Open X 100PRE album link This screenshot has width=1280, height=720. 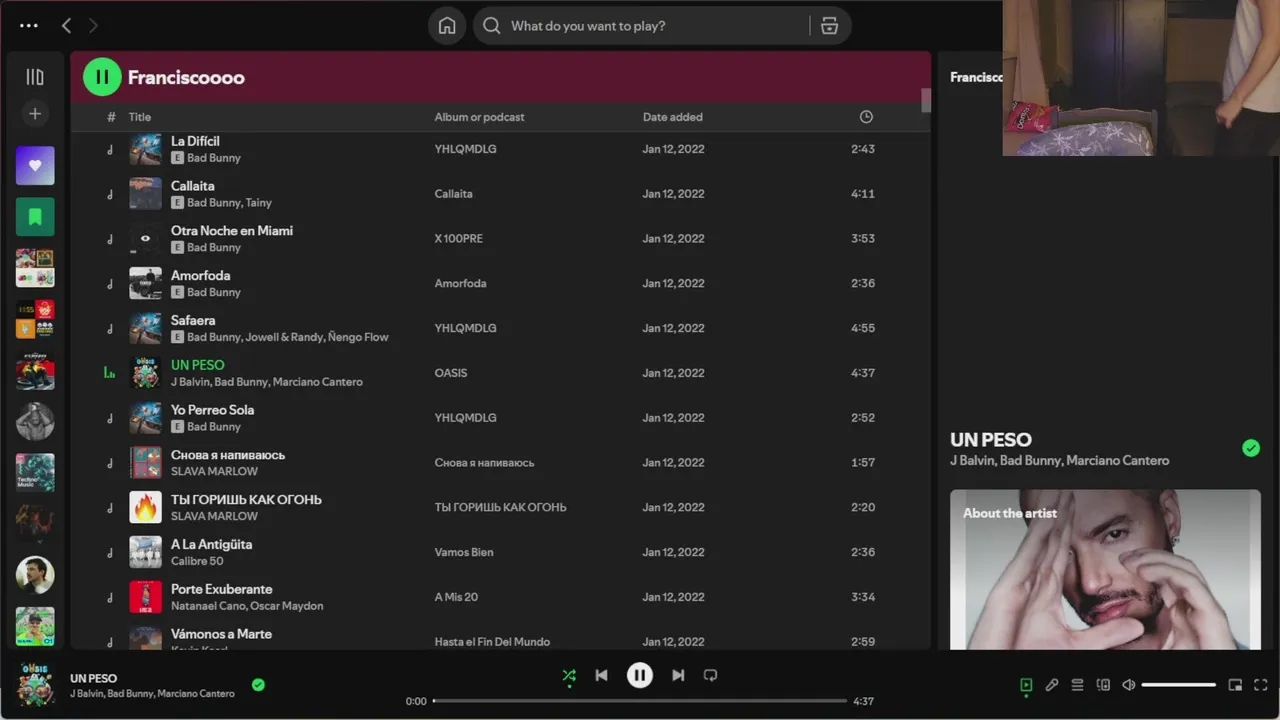(x=458, y=239)
